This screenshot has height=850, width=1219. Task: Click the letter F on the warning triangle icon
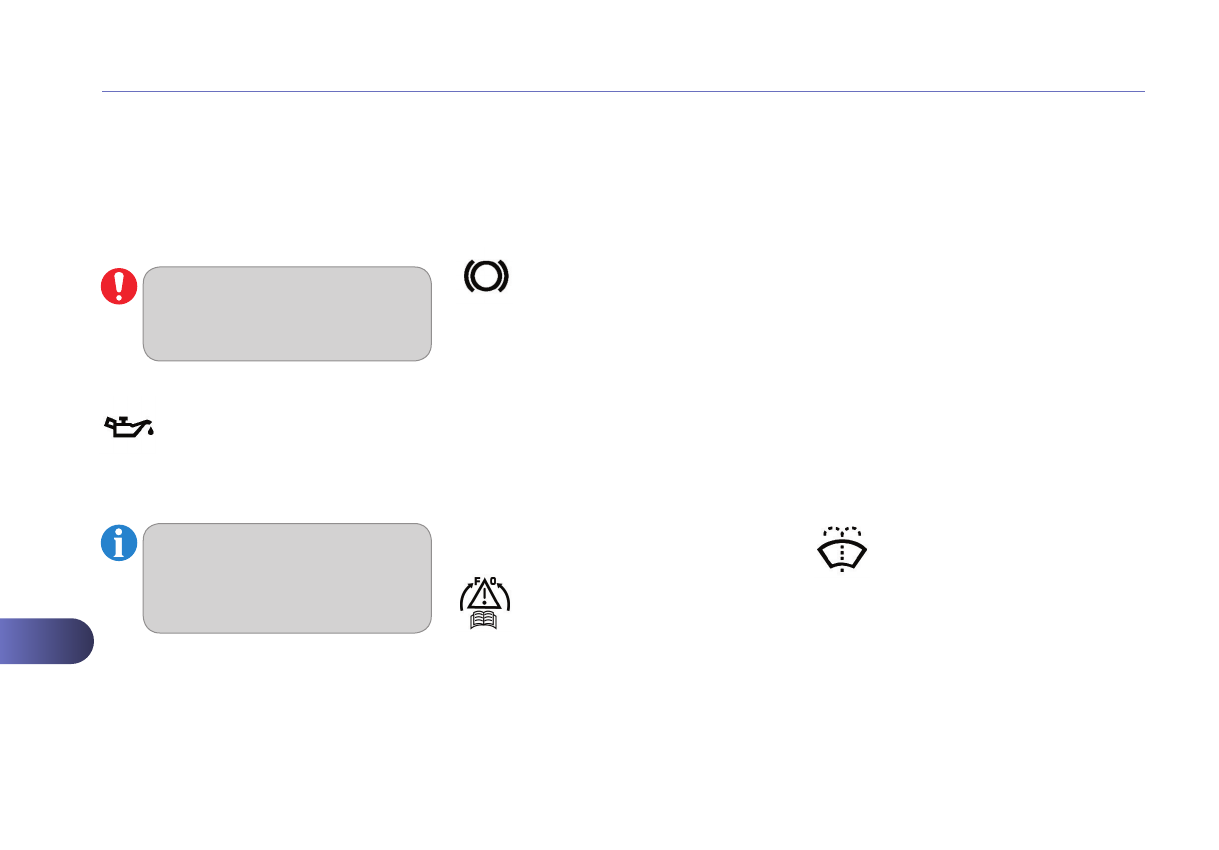(x=477, y=579)
